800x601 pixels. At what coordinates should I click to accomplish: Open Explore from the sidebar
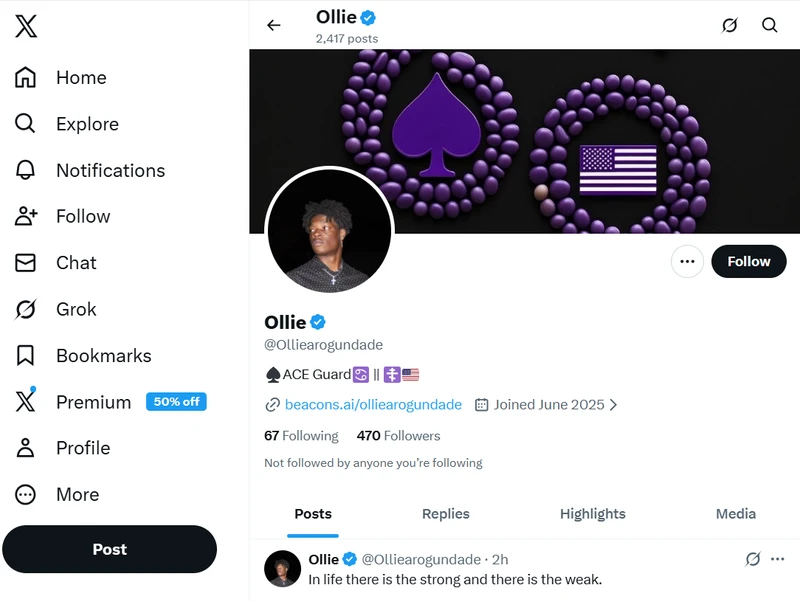tap(67, 124)
